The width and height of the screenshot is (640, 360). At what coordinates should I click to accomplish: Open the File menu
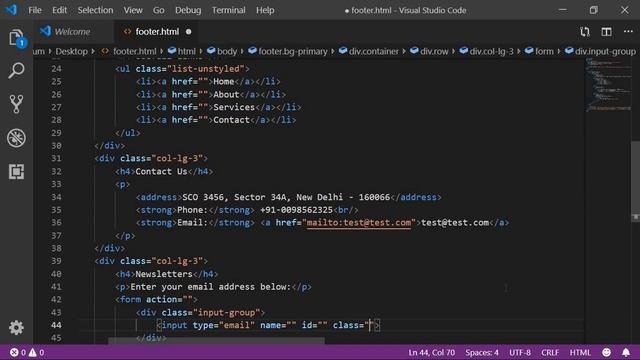pyautogui.click(x=35, y=10)
